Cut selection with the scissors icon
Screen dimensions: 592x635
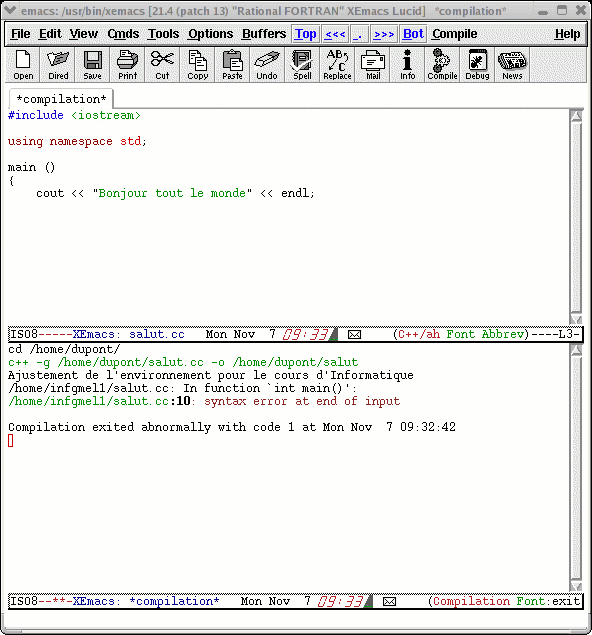click(x=162, y=65)
